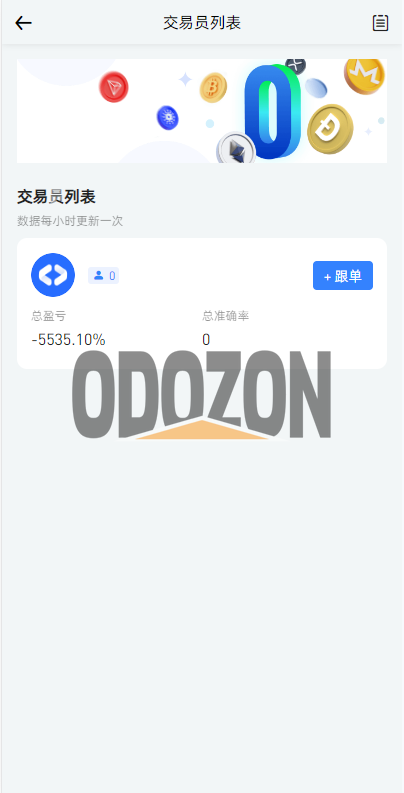Click the 数据每小时更新一次 note
Viewport: 404px width, 793px height.
pyautogui.click(x=70, y=221)
